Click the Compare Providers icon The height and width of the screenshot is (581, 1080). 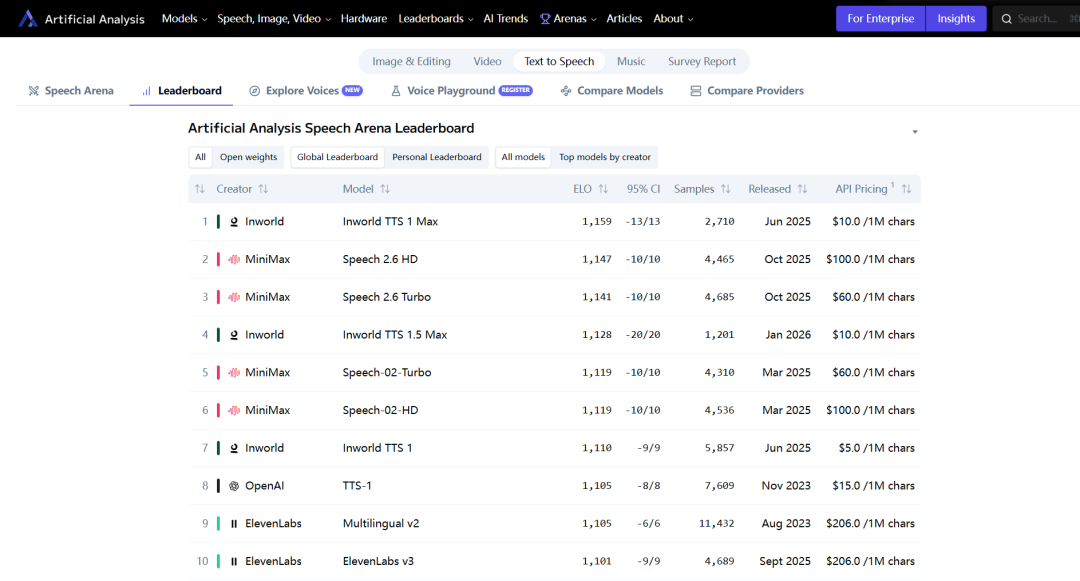[x=696, y=91]
